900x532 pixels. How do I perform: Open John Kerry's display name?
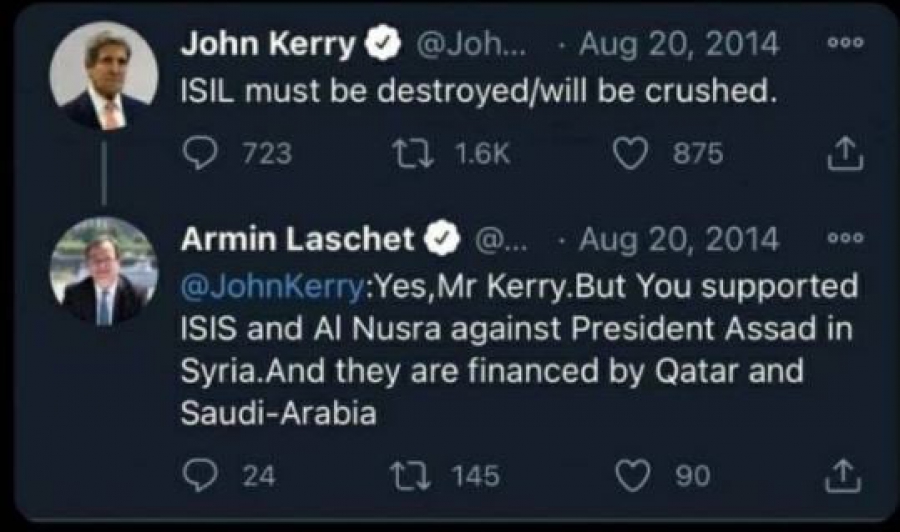point(267,45)
